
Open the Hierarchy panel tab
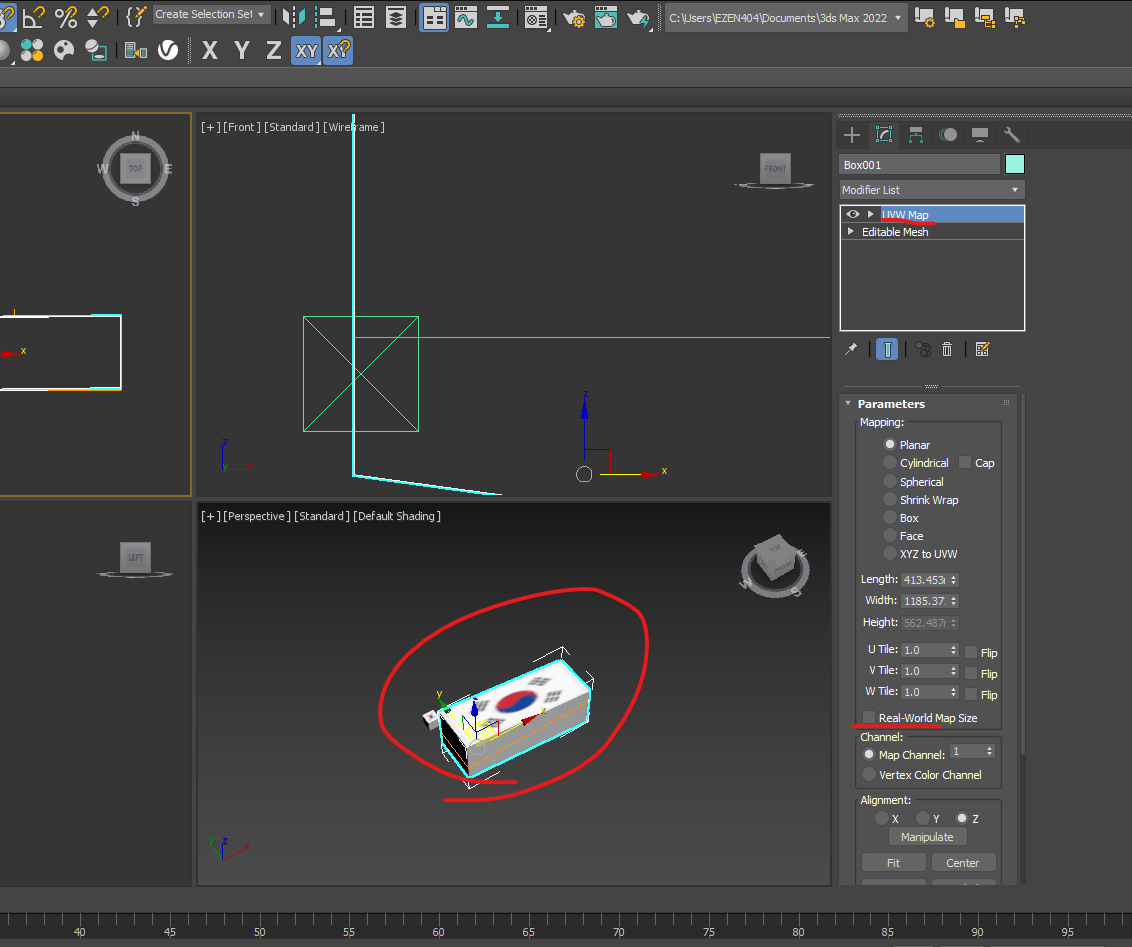(916, 135)
